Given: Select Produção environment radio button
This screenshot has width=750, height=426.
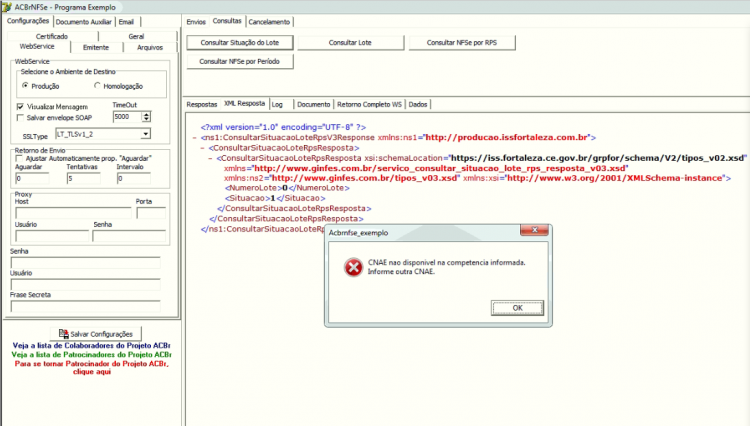Looking at the screenshot, I should pos(25,86).
